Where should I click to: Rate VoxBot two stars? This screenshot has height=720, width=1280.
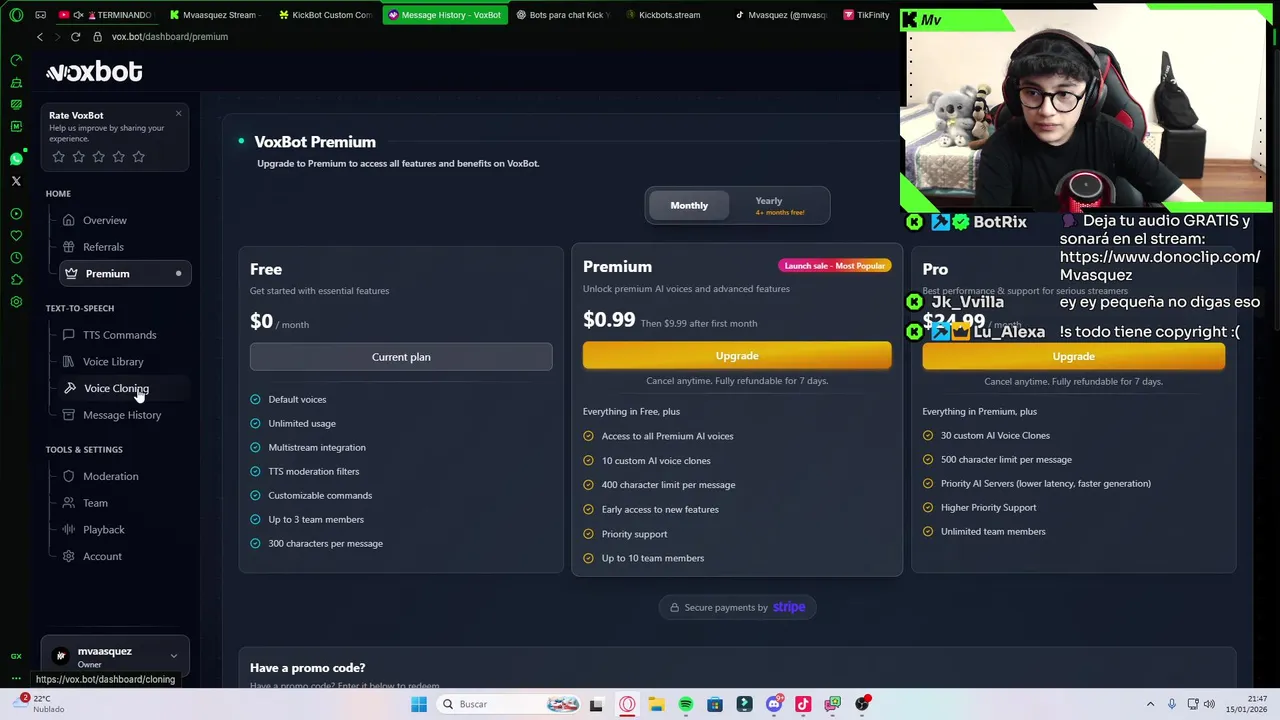(78, 157)
